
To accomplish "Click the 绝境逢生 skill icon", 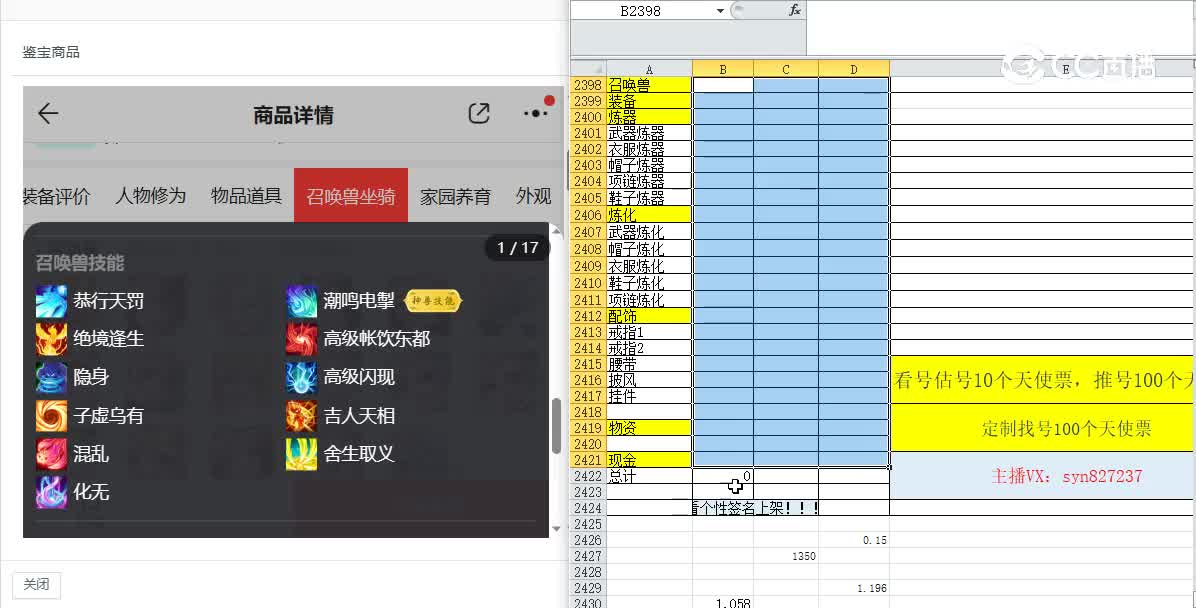I will pos(51,339).
